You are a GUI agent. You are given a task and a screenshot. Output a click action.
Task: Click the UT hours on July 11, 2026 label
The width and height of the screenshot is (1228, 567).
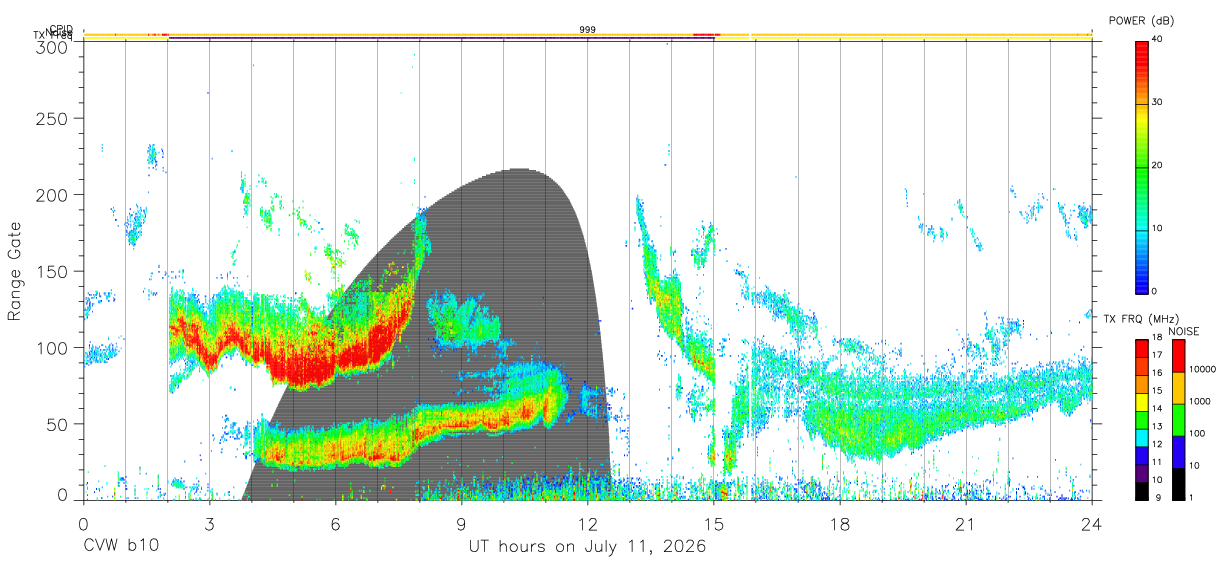click(x=587, y=547)
